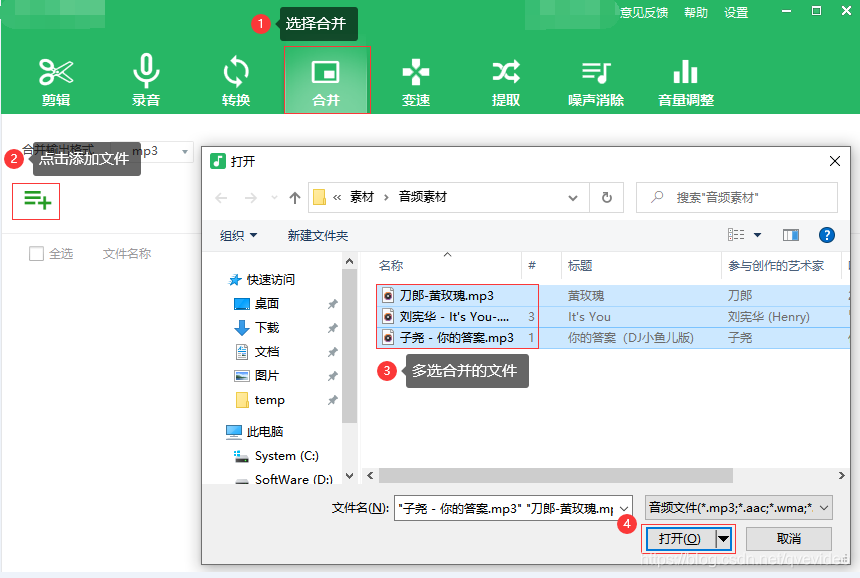Click 新建文件夹 new folder button
This screenshot has width=860, height=578.
[318, 236]
